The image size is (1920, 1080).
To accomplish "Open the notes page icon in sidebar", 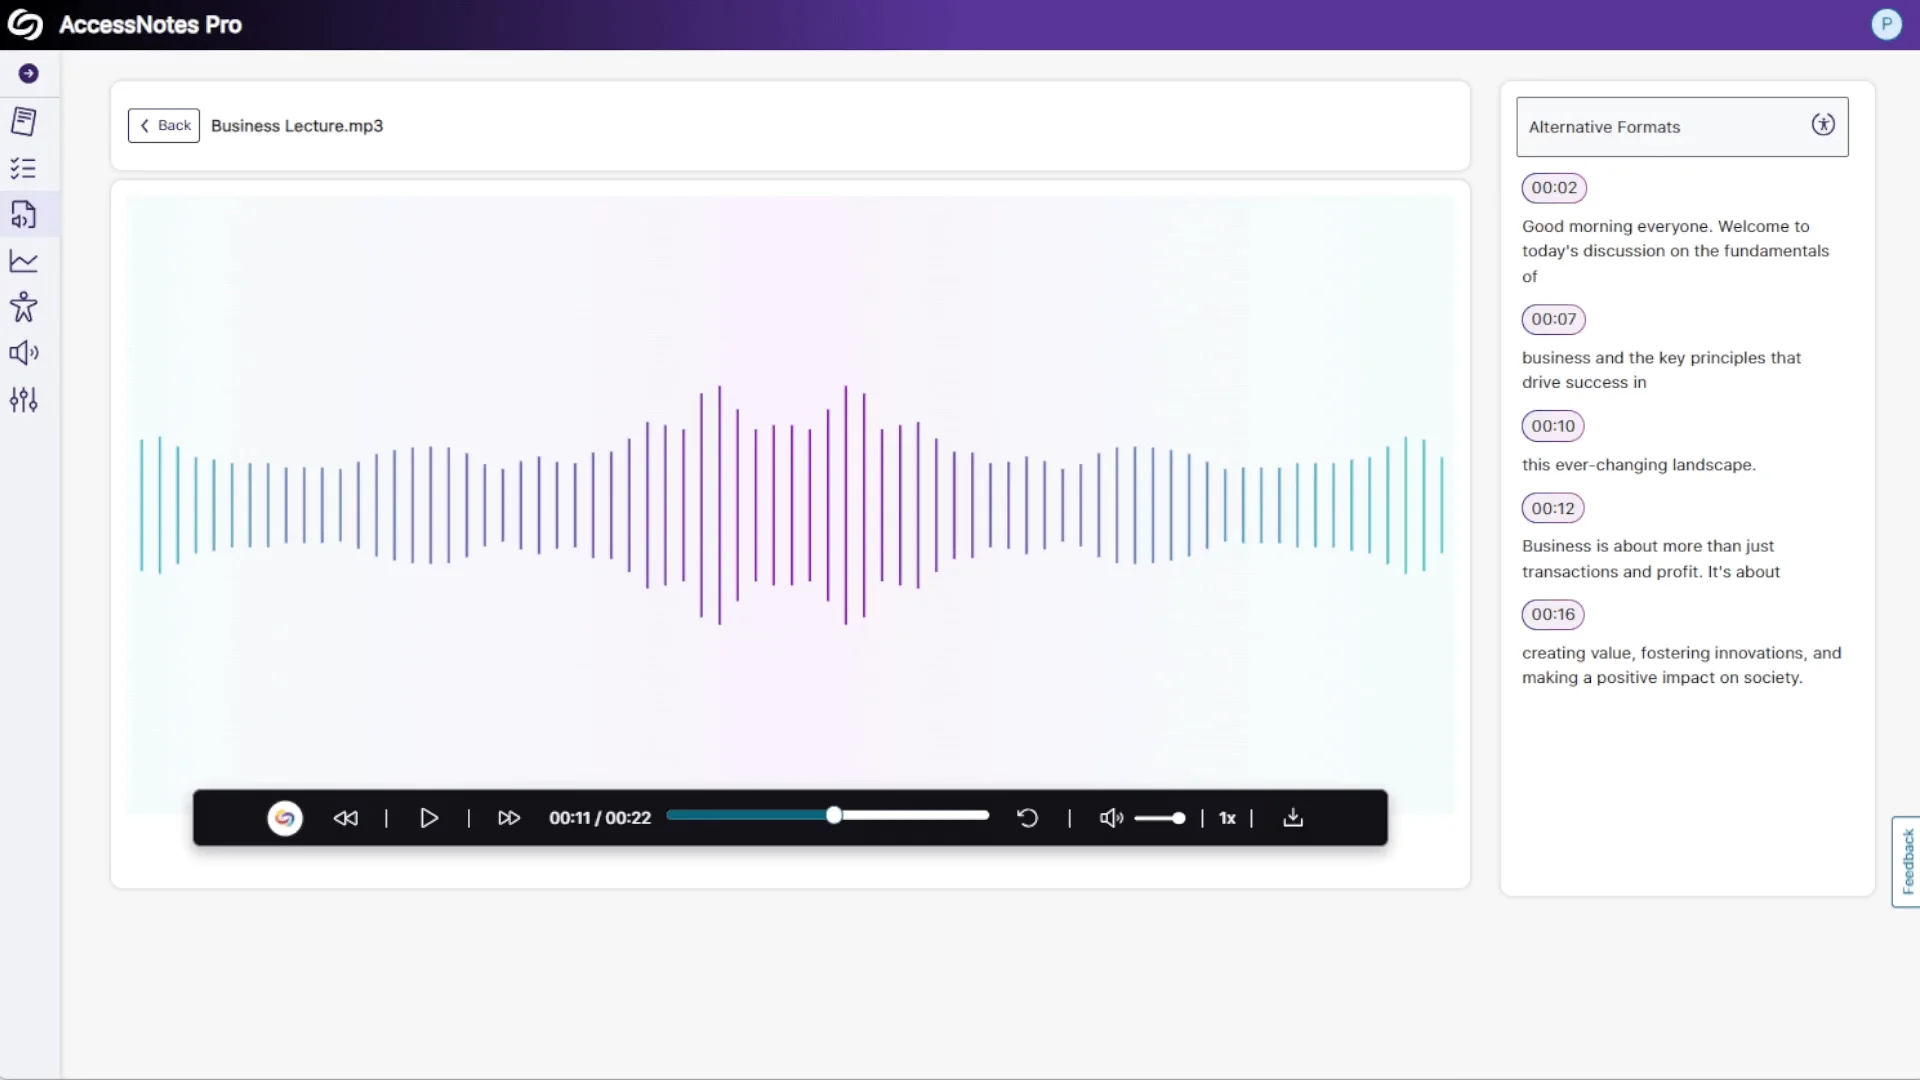I will pos(24,121).
